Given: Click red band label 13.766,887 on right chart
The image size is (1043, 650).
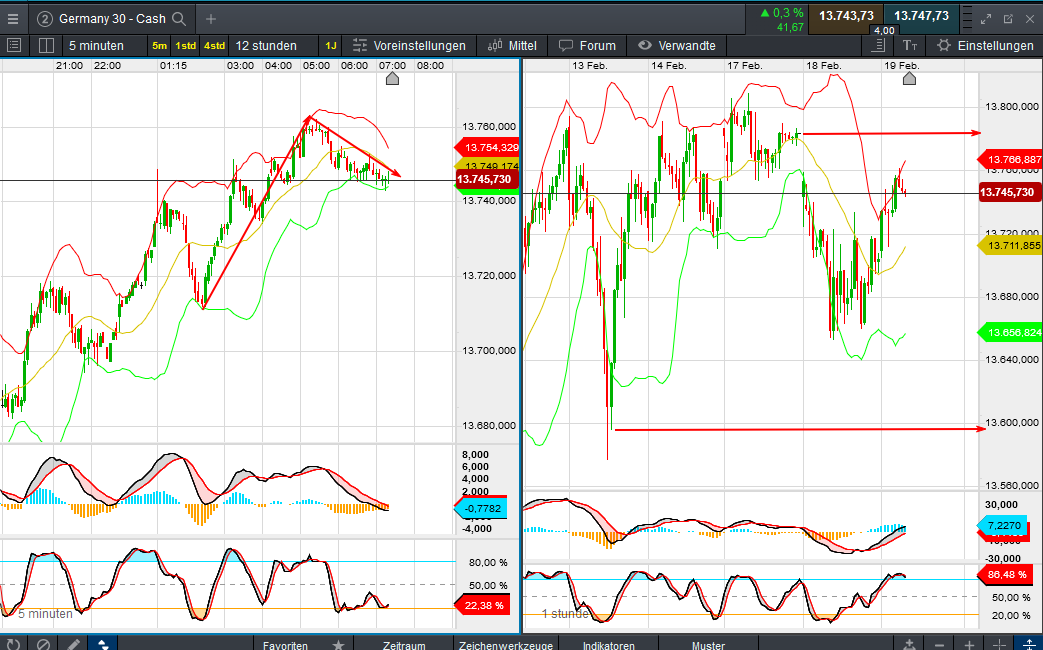Looking at the screenshot, I should (x=1010, y=159).
